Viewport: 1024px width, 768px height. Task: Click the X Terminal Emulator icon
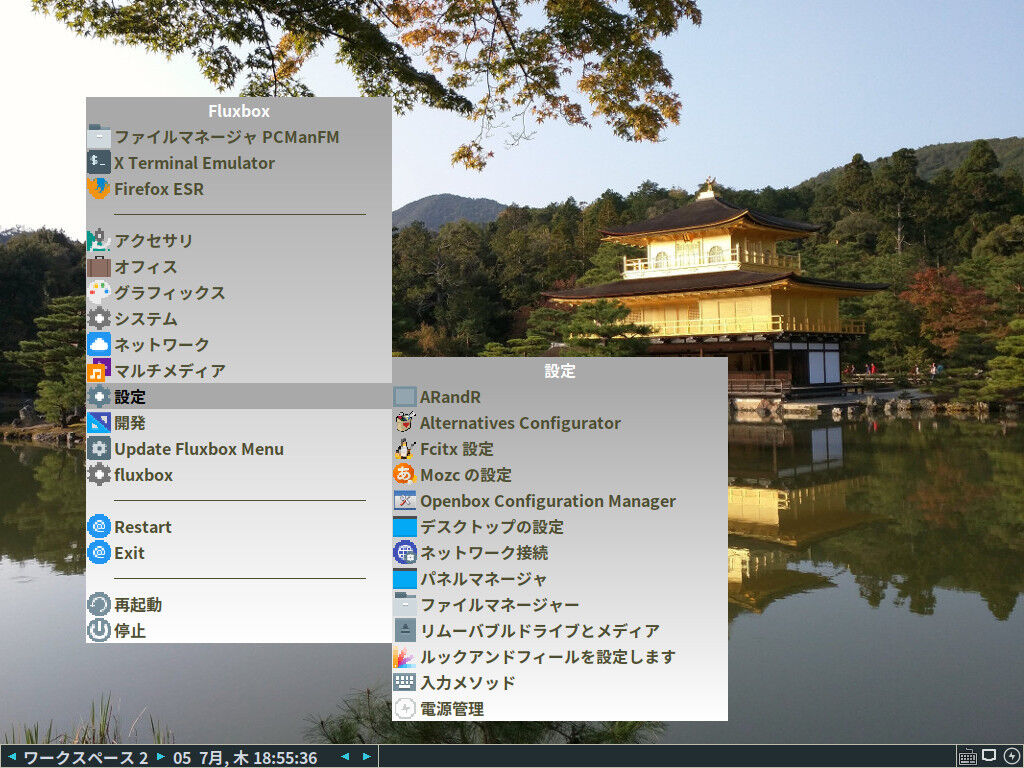pyautogui.click(x=99, y=163)
